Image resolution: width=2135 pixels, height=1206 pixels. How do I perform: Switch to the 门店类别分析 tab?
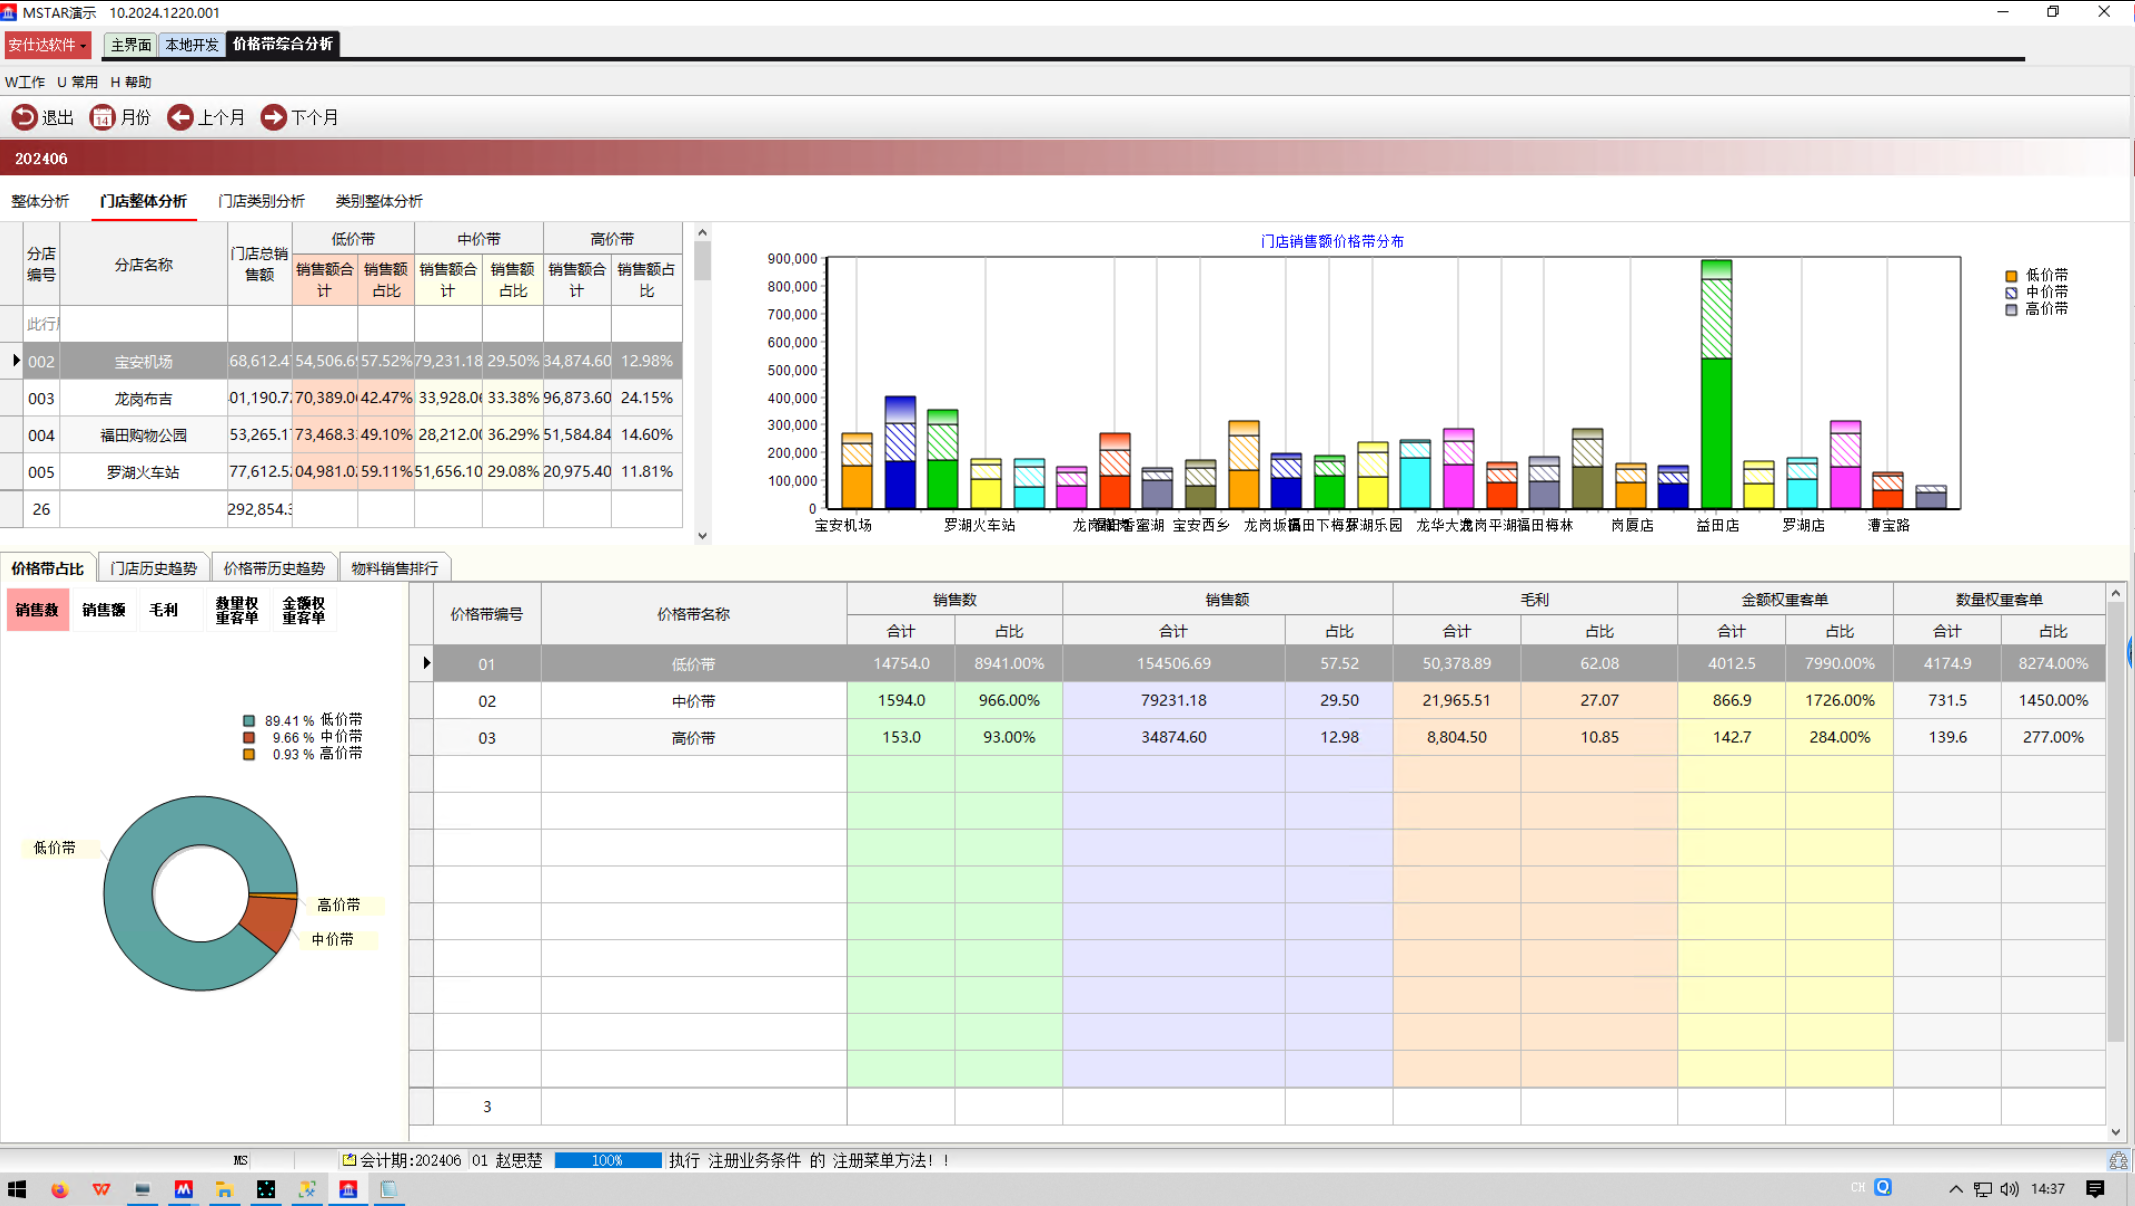261,201
